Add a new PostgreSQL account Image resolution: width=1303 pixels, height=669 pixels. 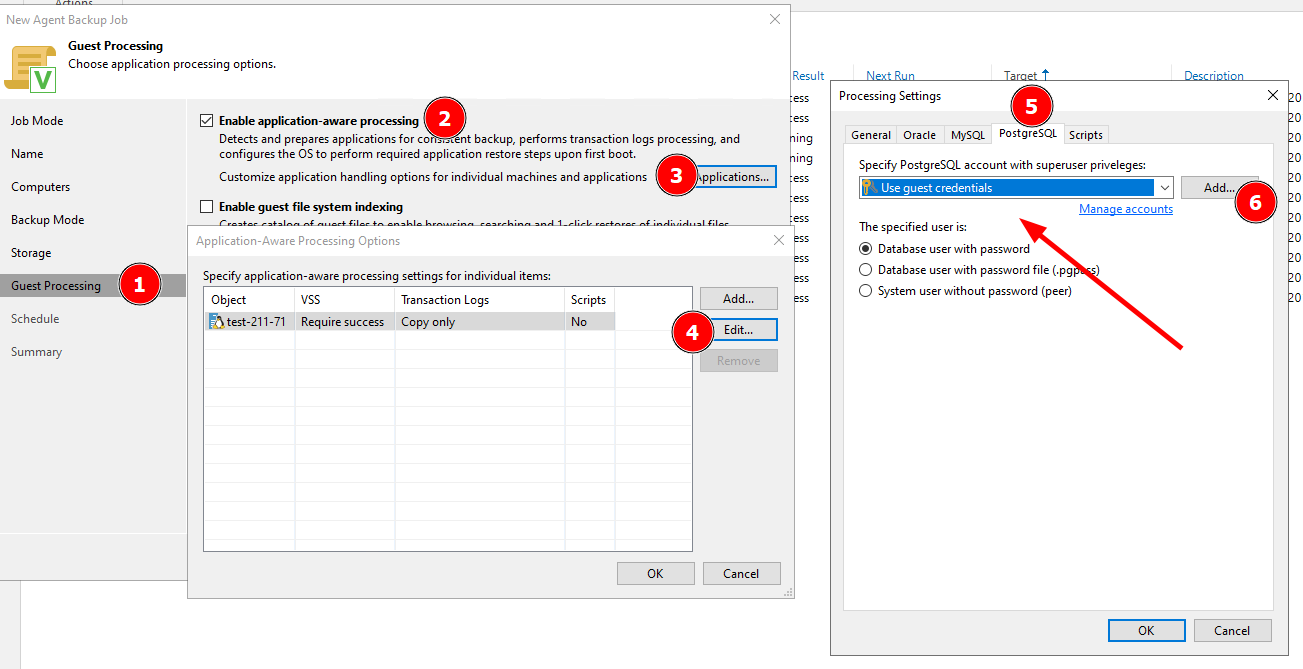pyautogui.click(x=1218, y=187)
